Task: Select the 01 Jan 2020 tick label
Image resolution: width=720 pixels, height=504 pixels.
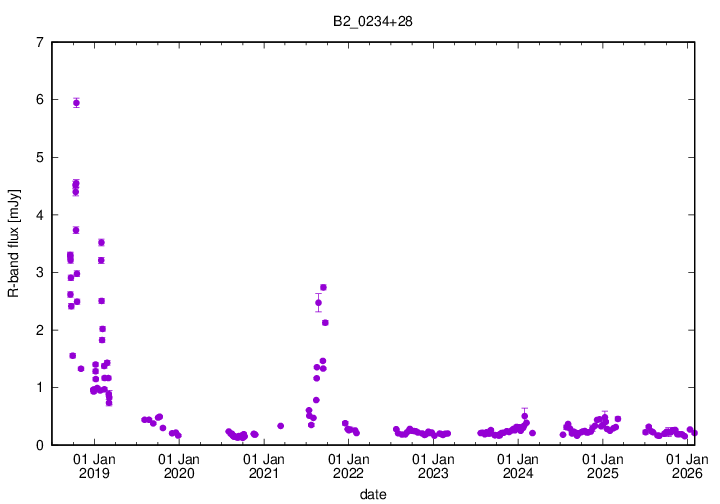Action: point(179,465)
